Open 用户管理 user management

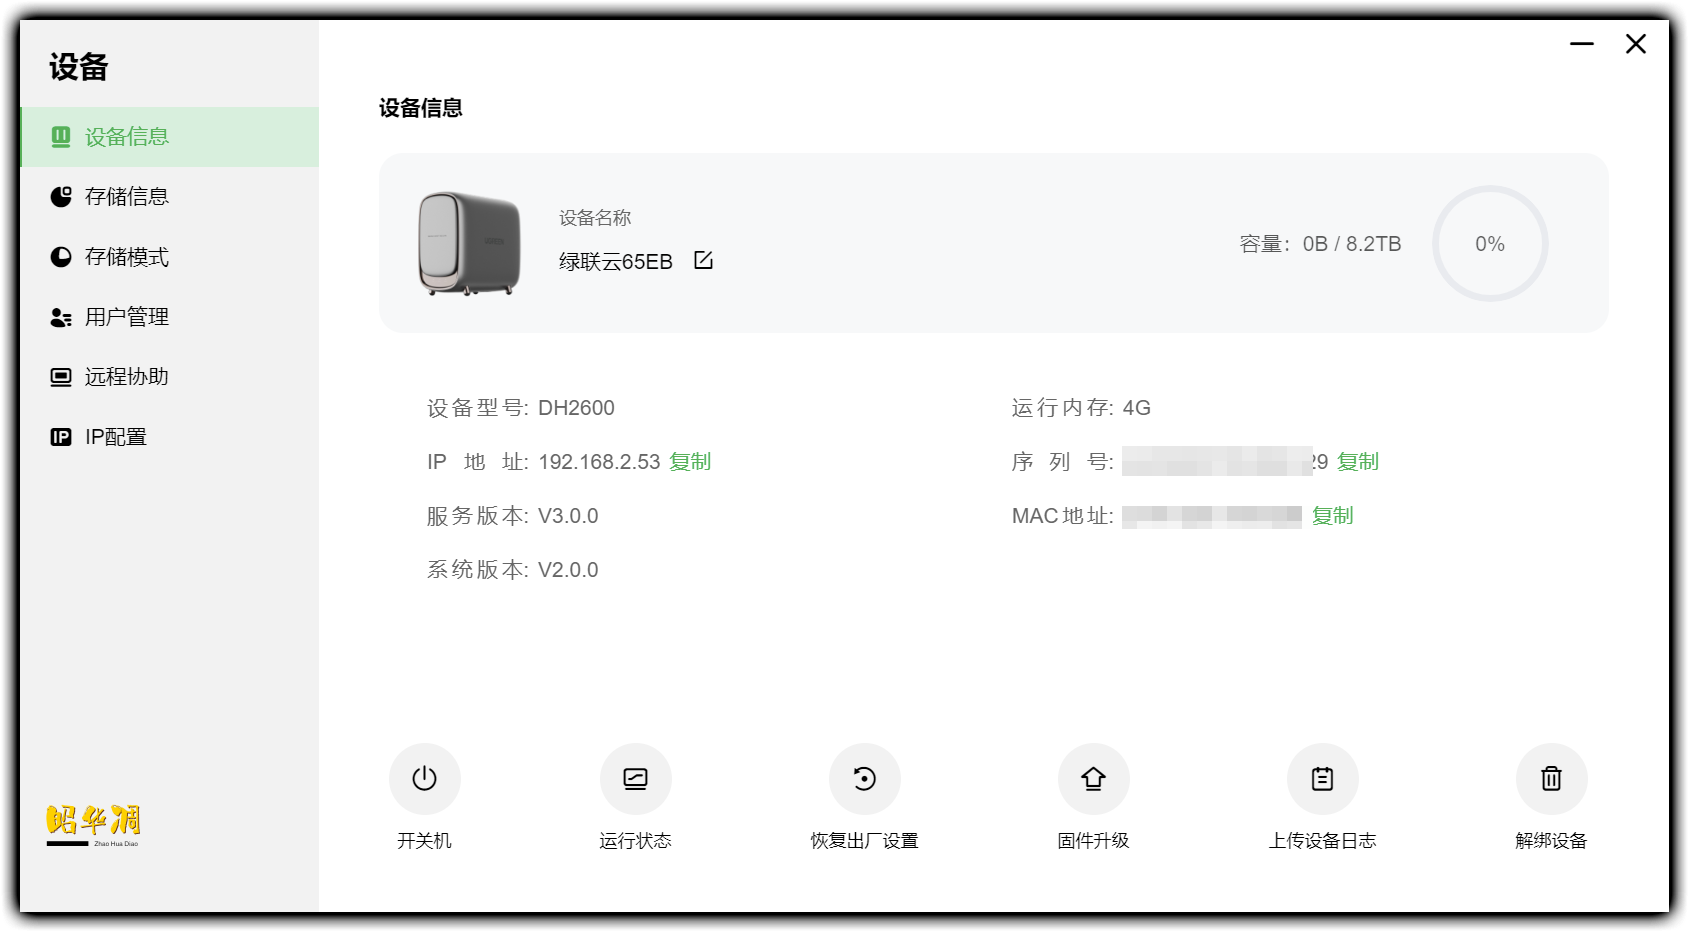pyautogui.click(x=126, y=316)
